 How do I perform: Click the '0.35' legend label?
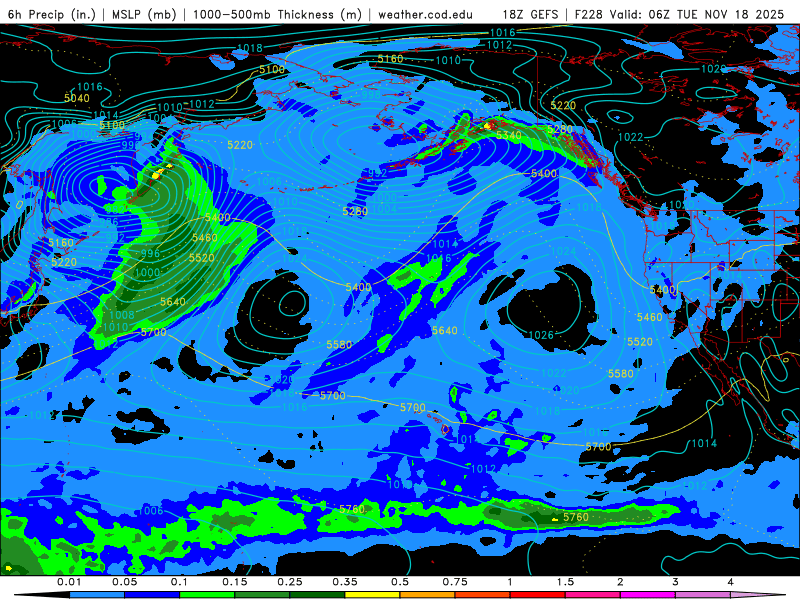(x=345, y=582)
